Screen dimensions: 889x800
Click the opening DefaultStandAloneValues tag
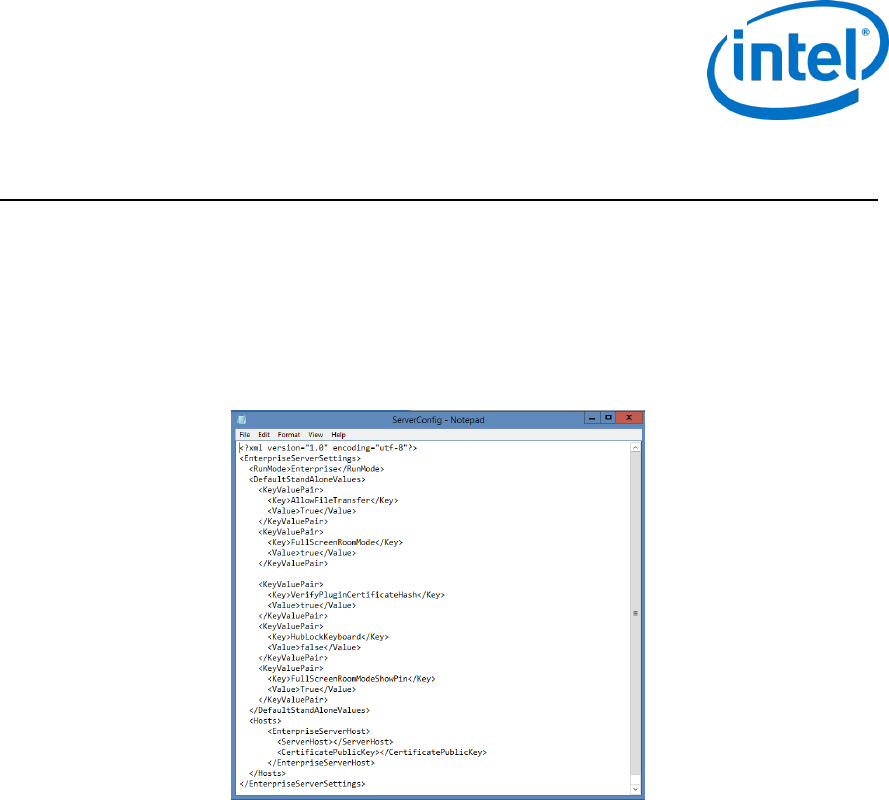pos(307,479)
